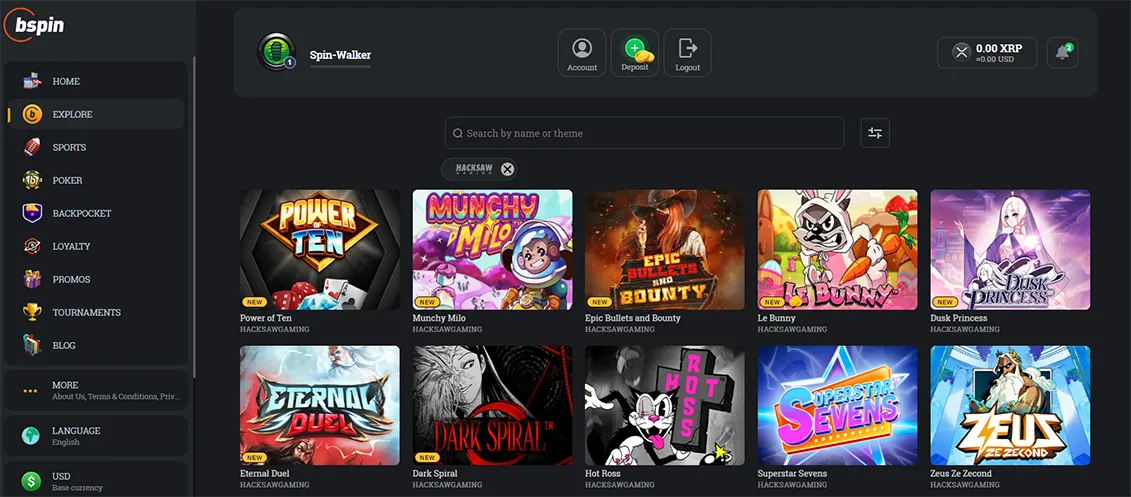Screen dimensions: 1131x497
Task: Click the Sports football icon
Action: [x=32, y=147]
